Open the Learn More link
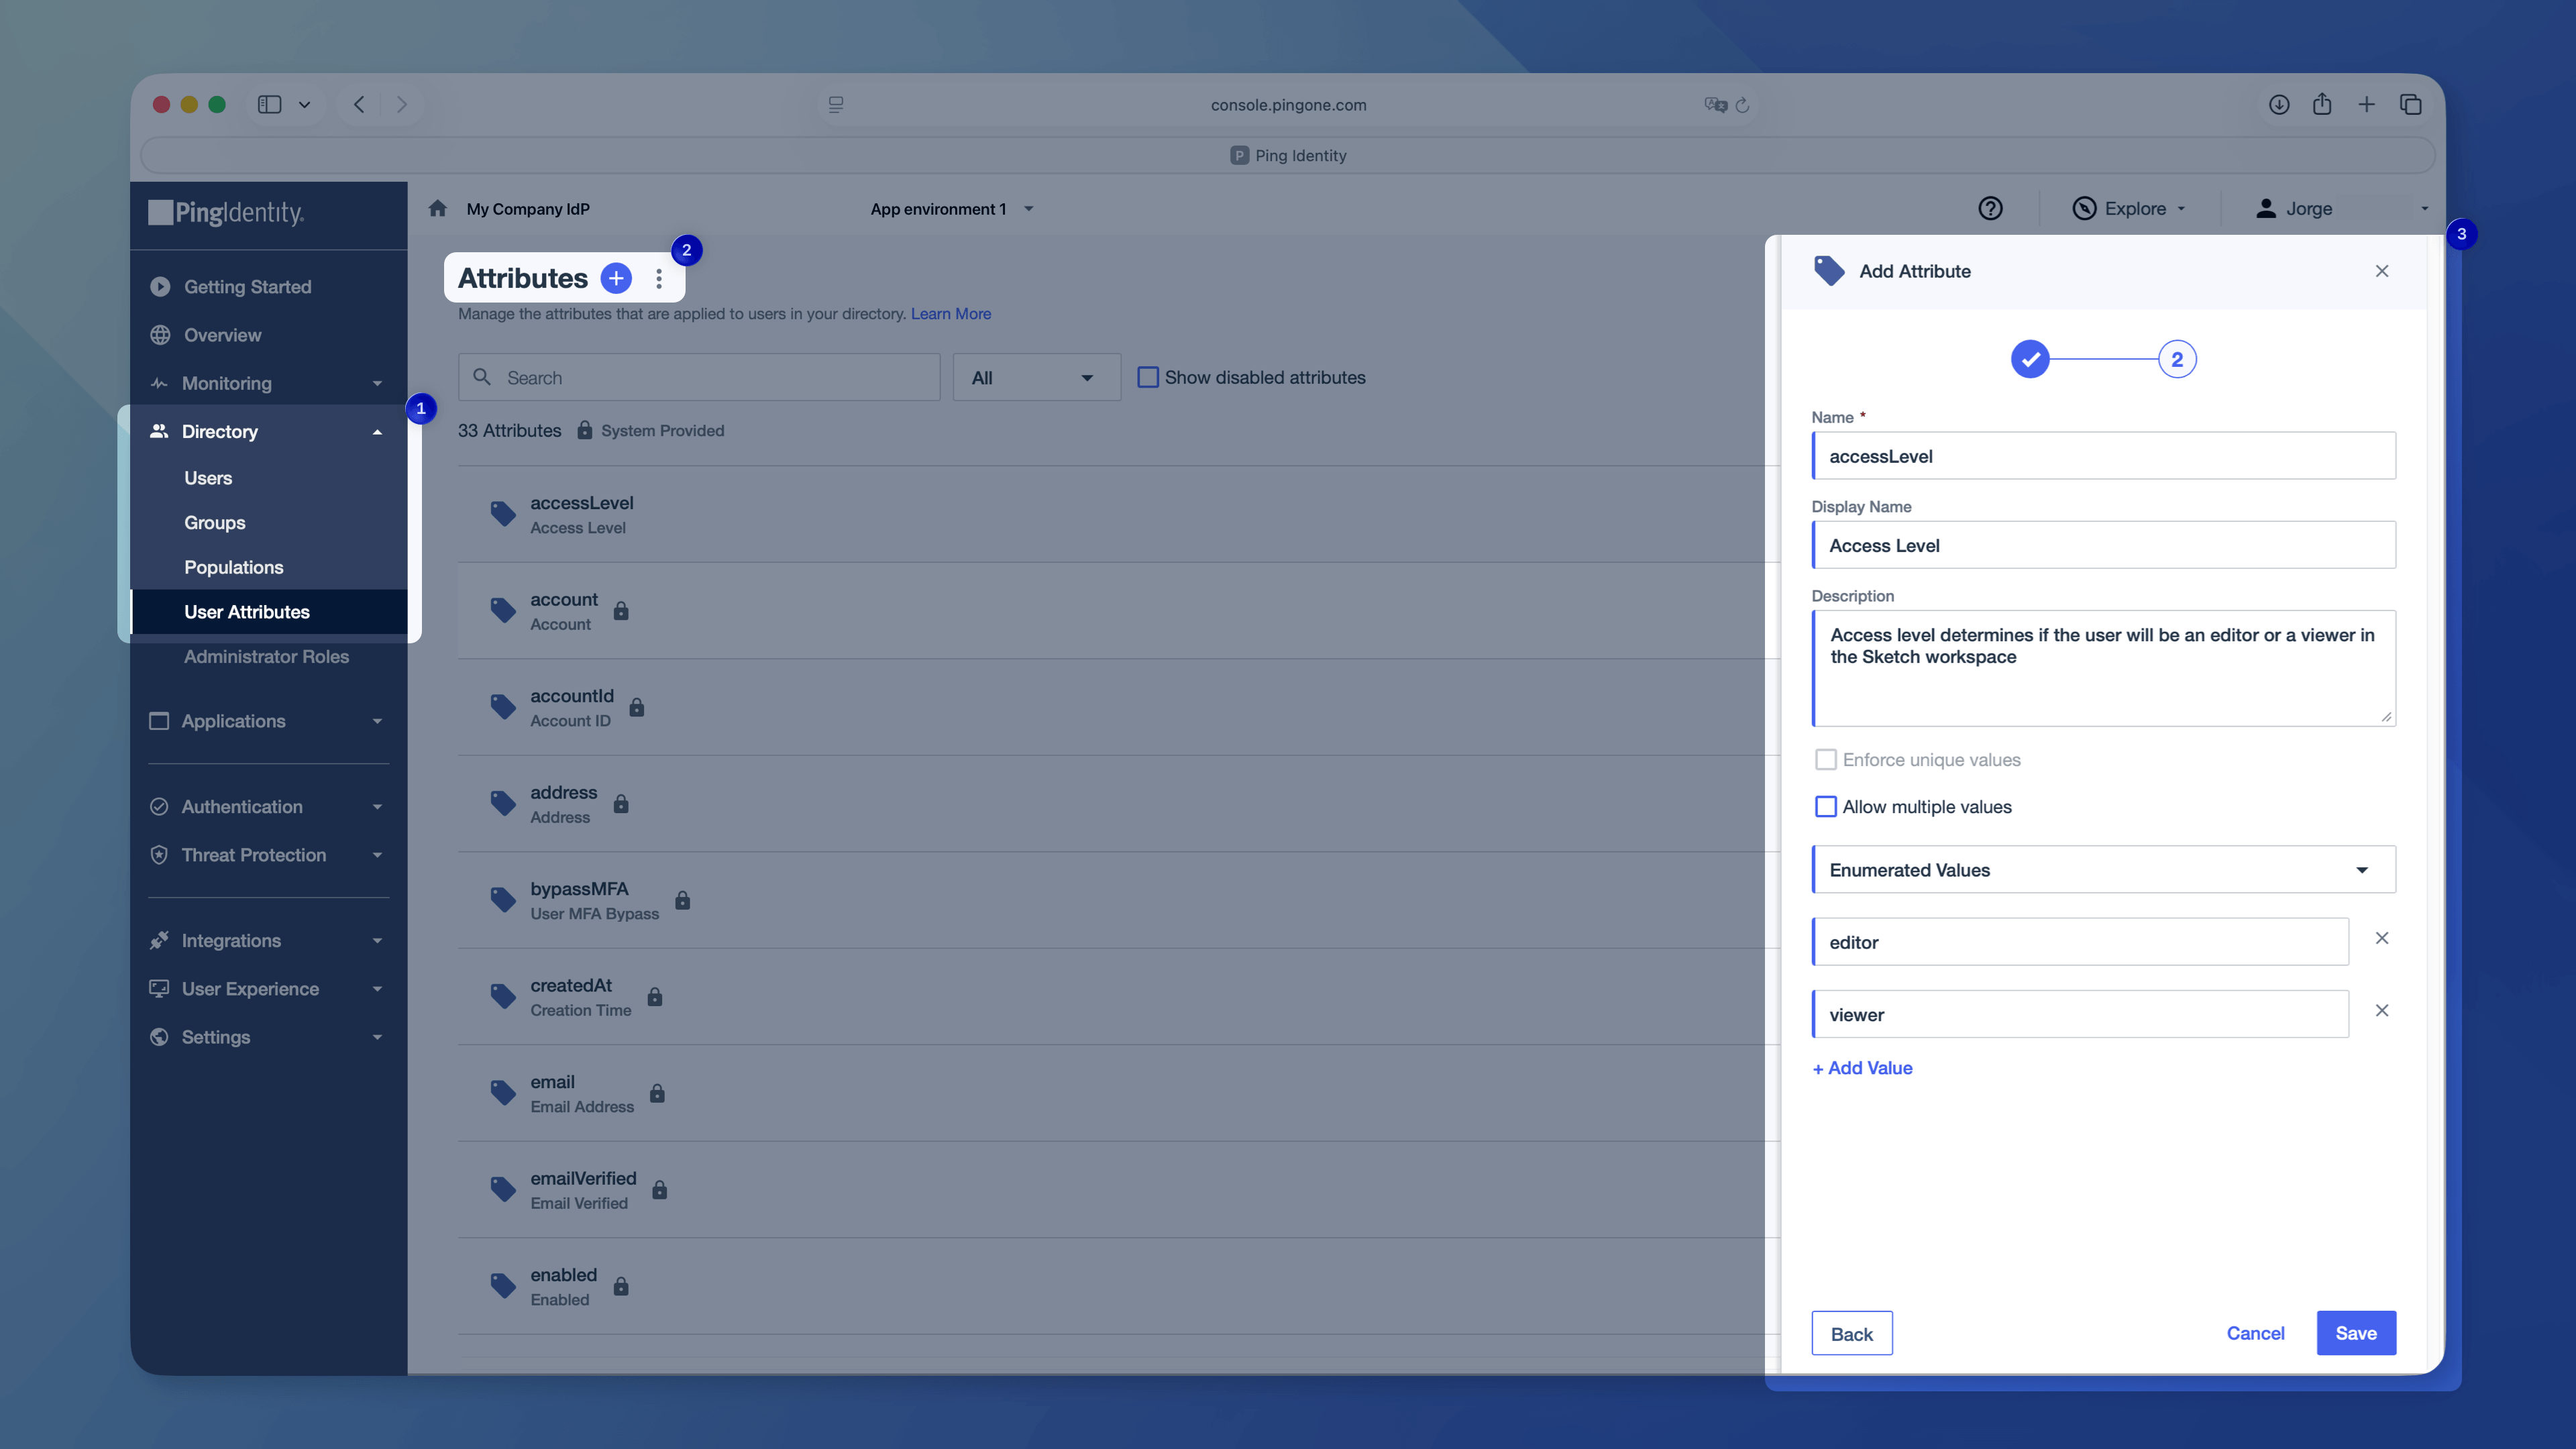 tap(950, 314)
